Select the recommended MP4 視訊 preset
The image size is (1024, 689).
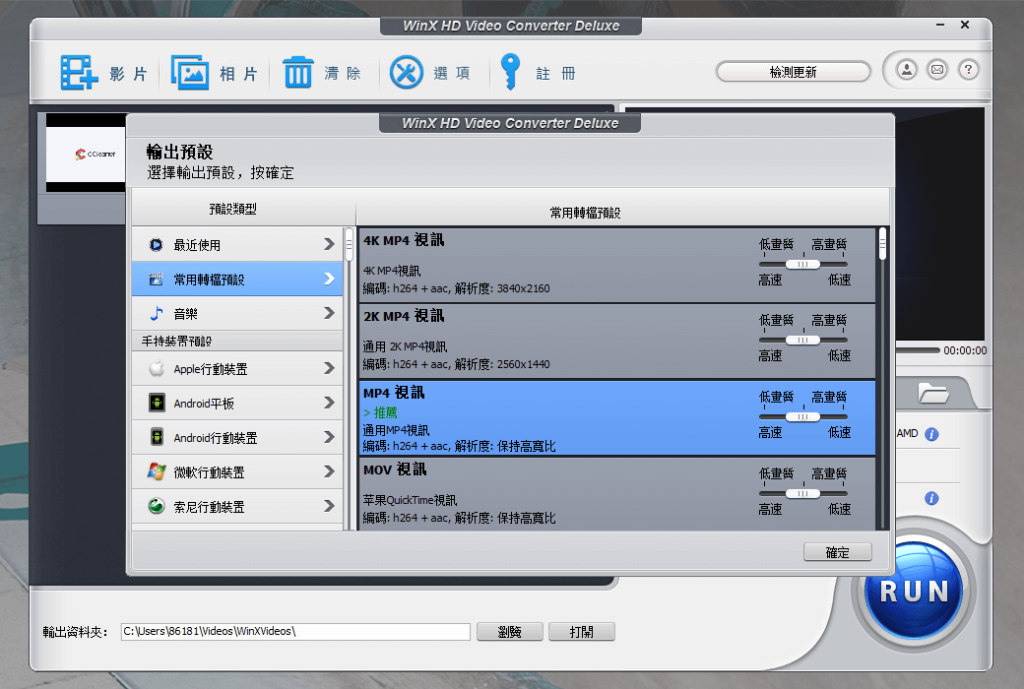click(616, 418)
